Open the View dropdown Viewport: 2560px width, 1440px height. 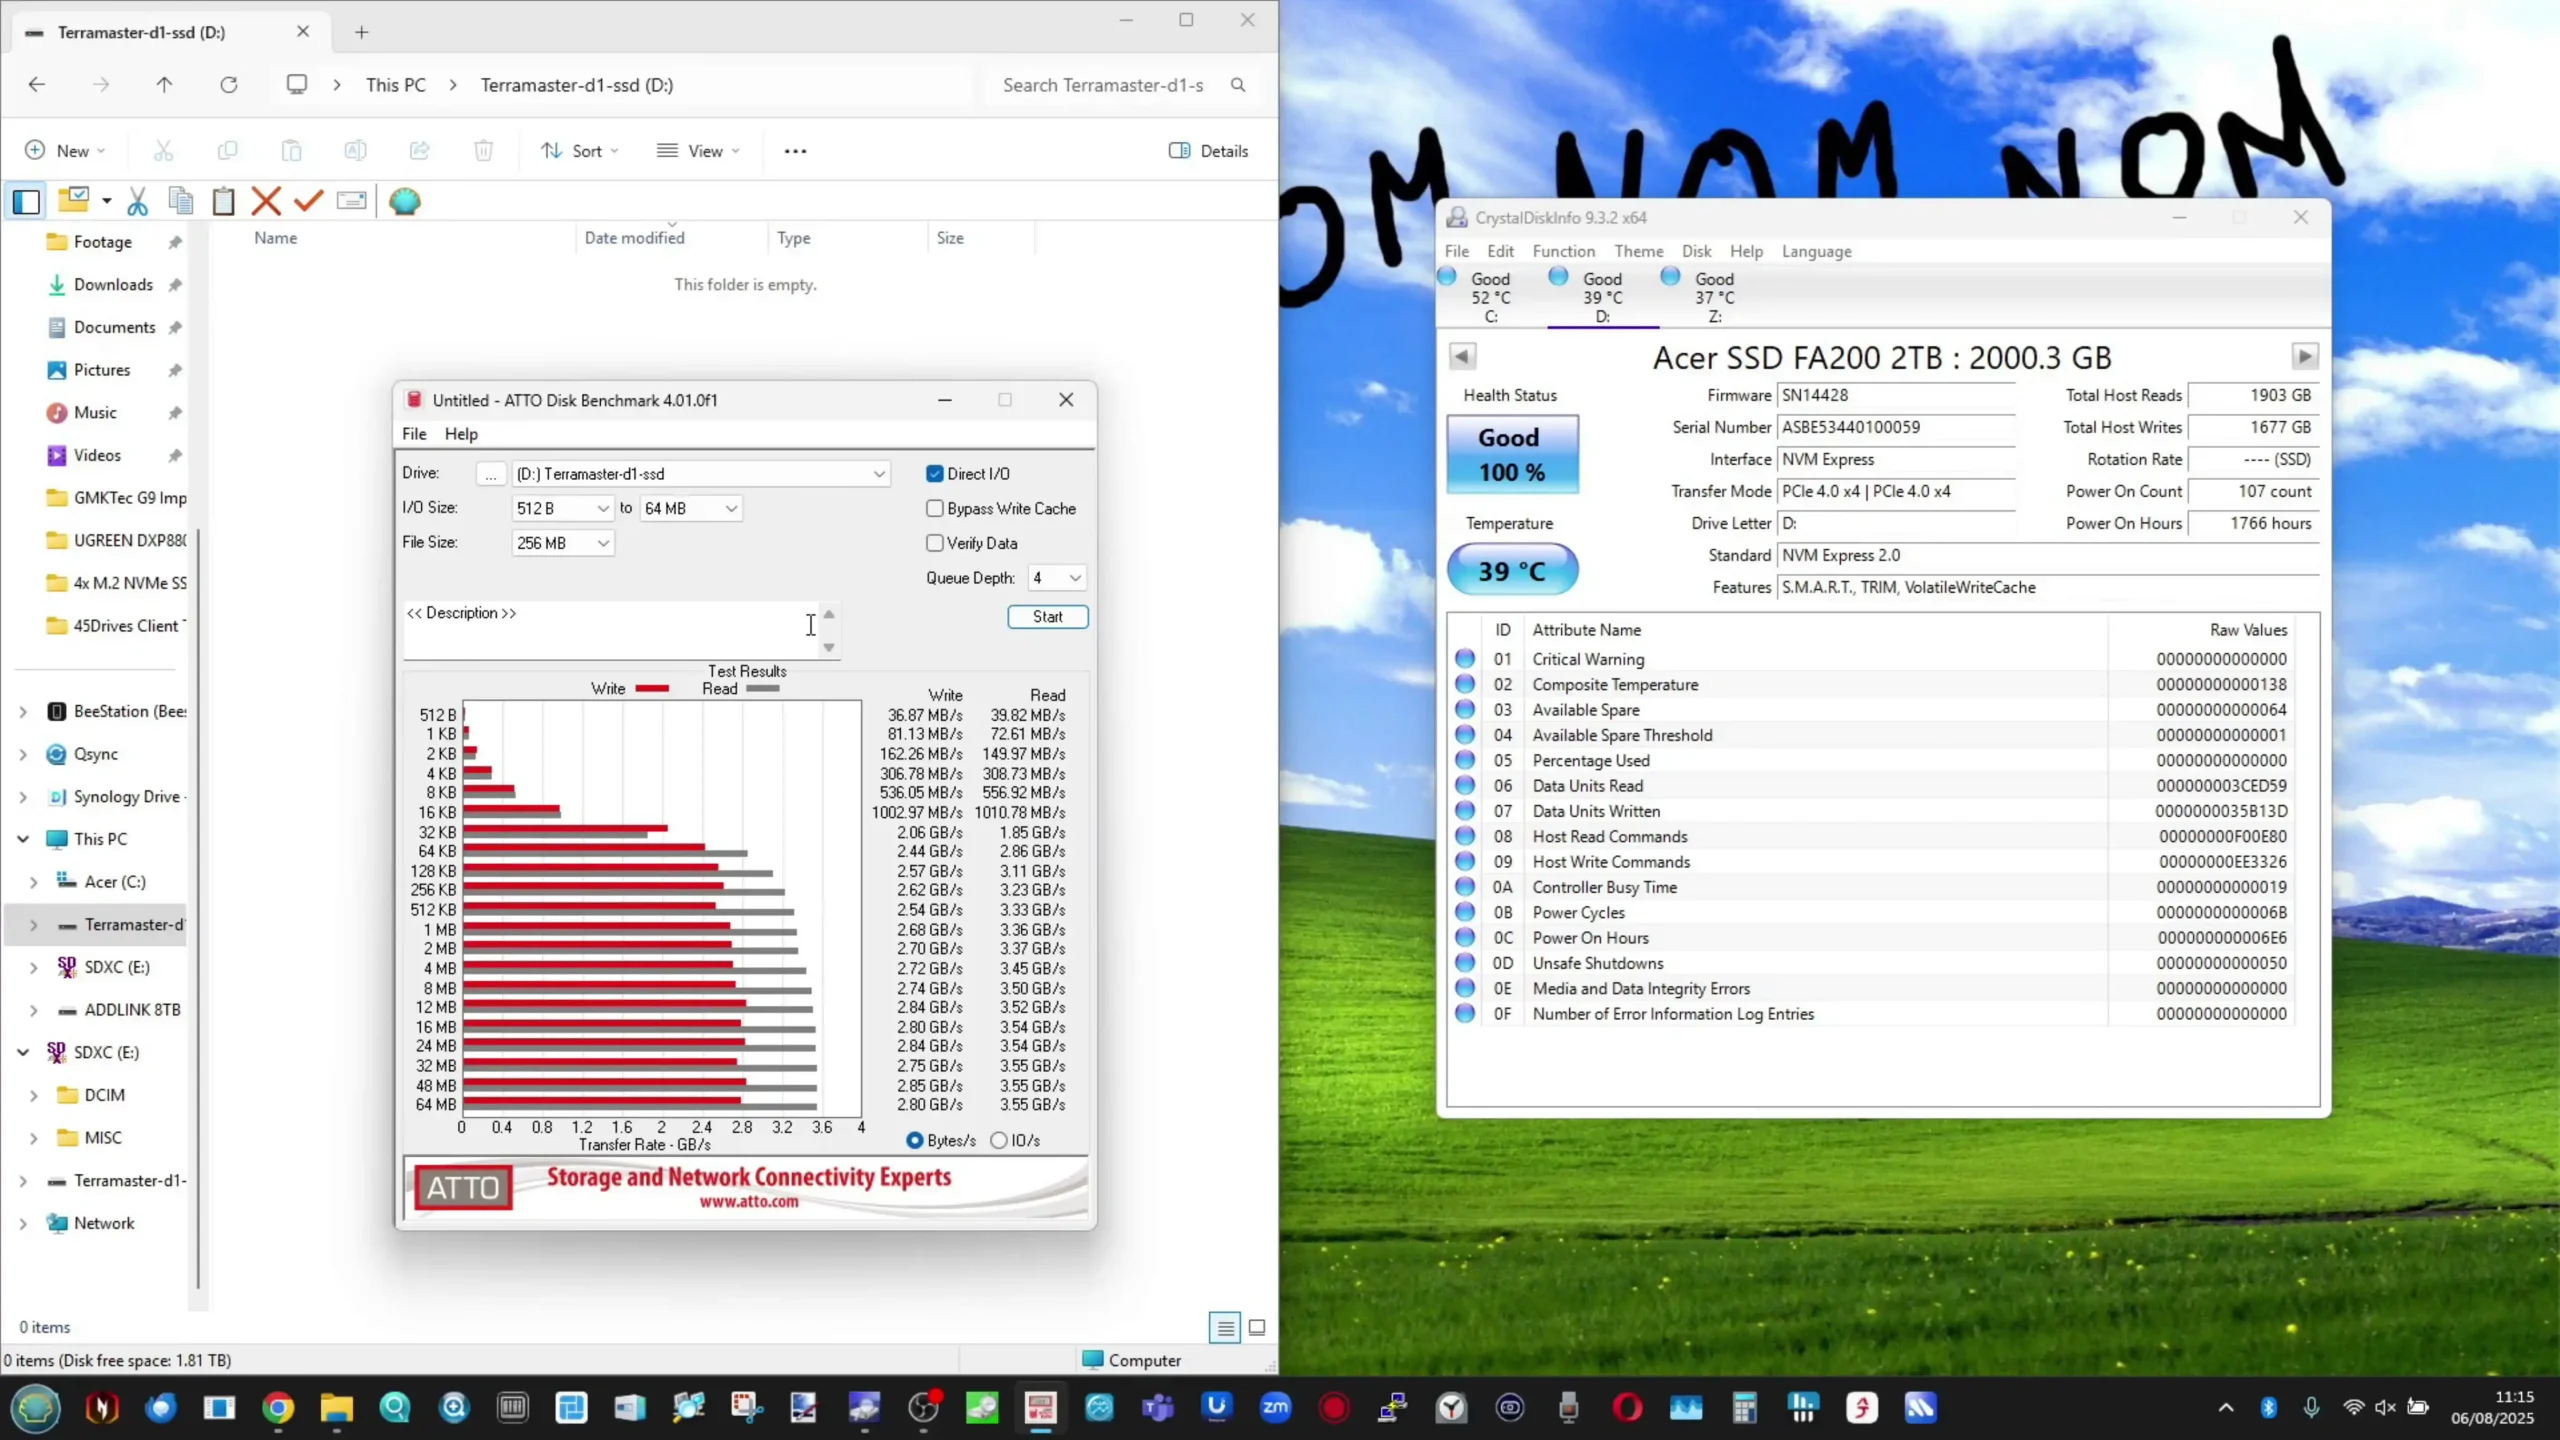[698, 151]
